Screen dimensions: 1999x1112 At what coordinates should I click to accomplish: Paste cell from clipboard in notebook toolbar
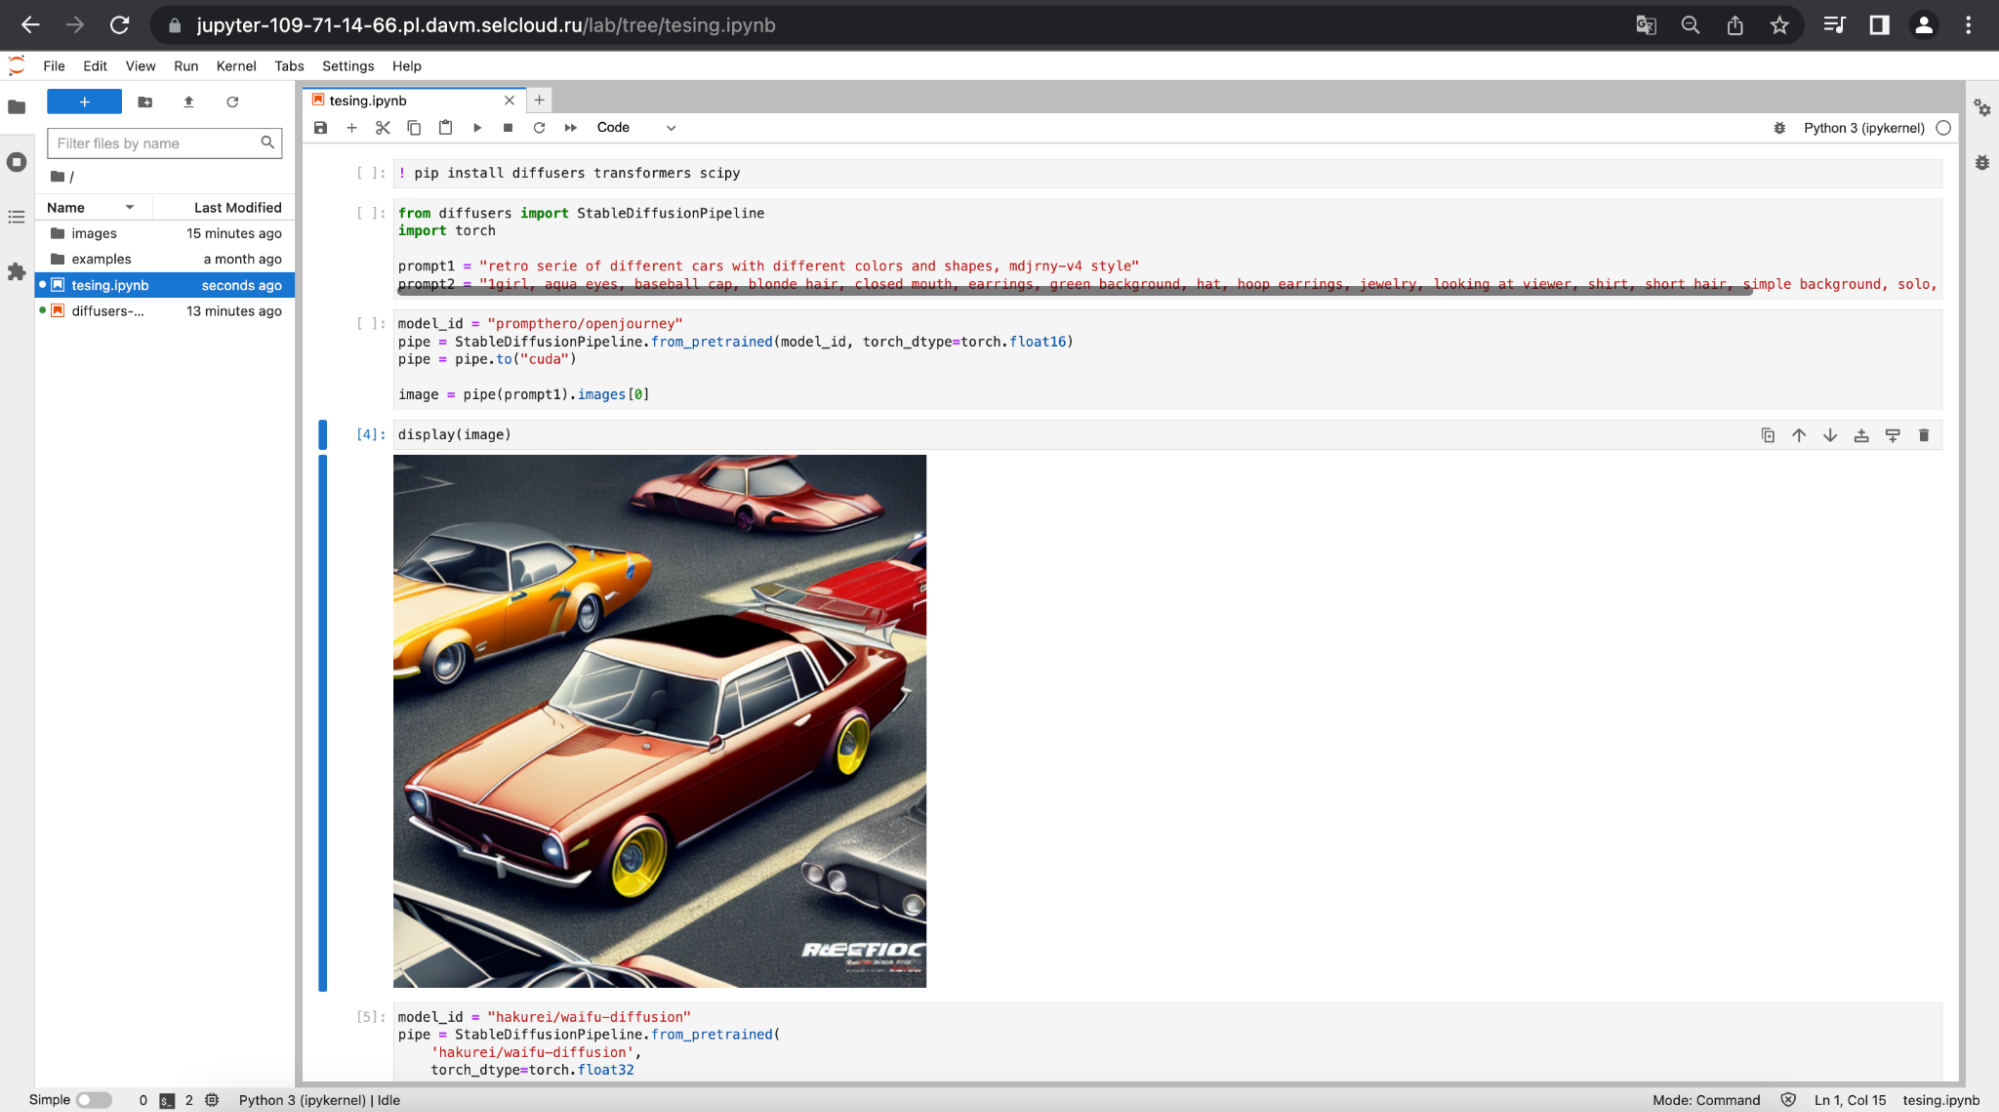click(x=446, y=128)
